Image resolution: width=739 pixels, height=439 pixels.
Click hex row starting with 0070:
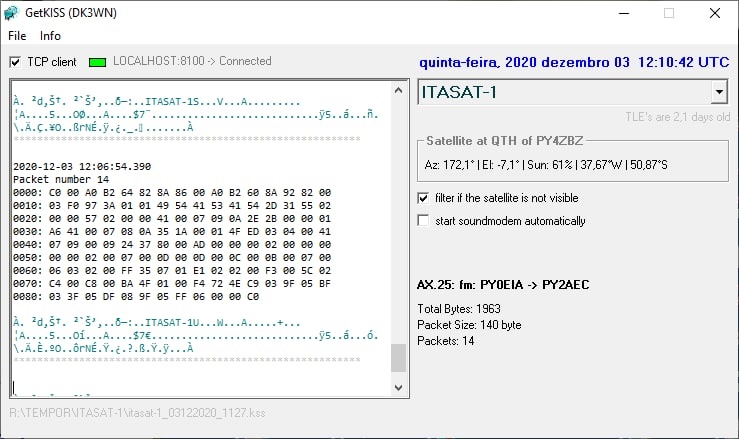pyautogui.click(x=172, y=283)
